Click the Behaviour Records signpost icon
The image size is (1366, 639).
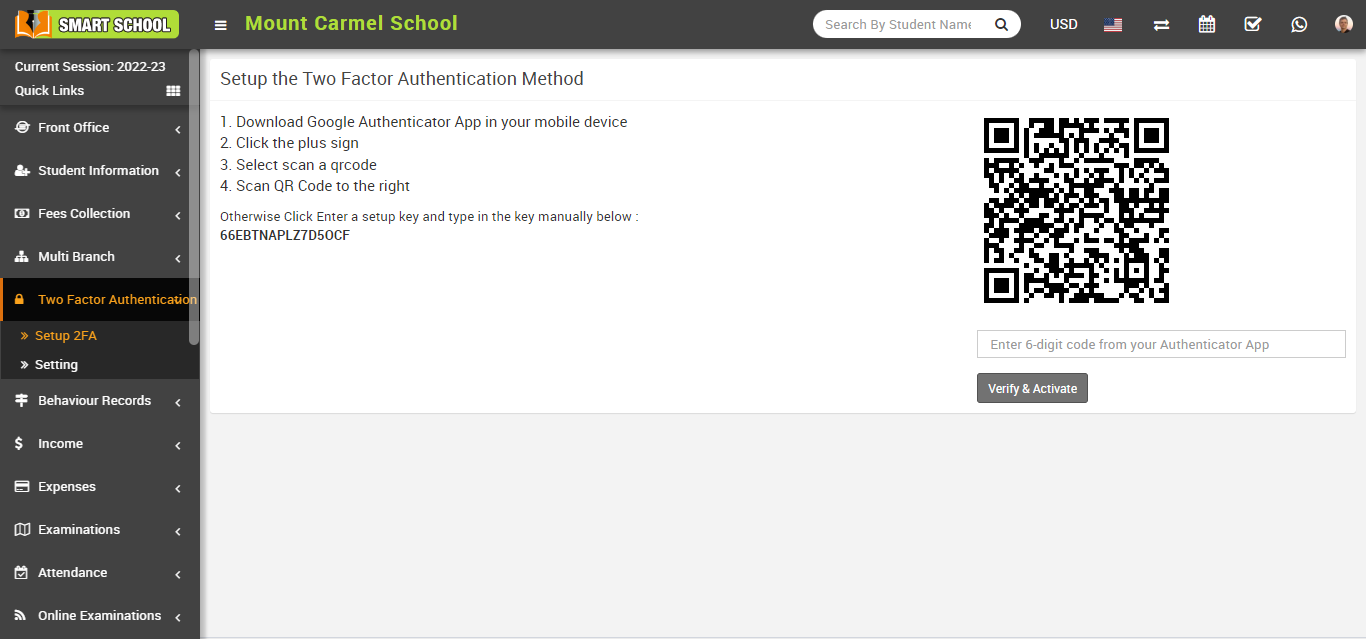22,401
